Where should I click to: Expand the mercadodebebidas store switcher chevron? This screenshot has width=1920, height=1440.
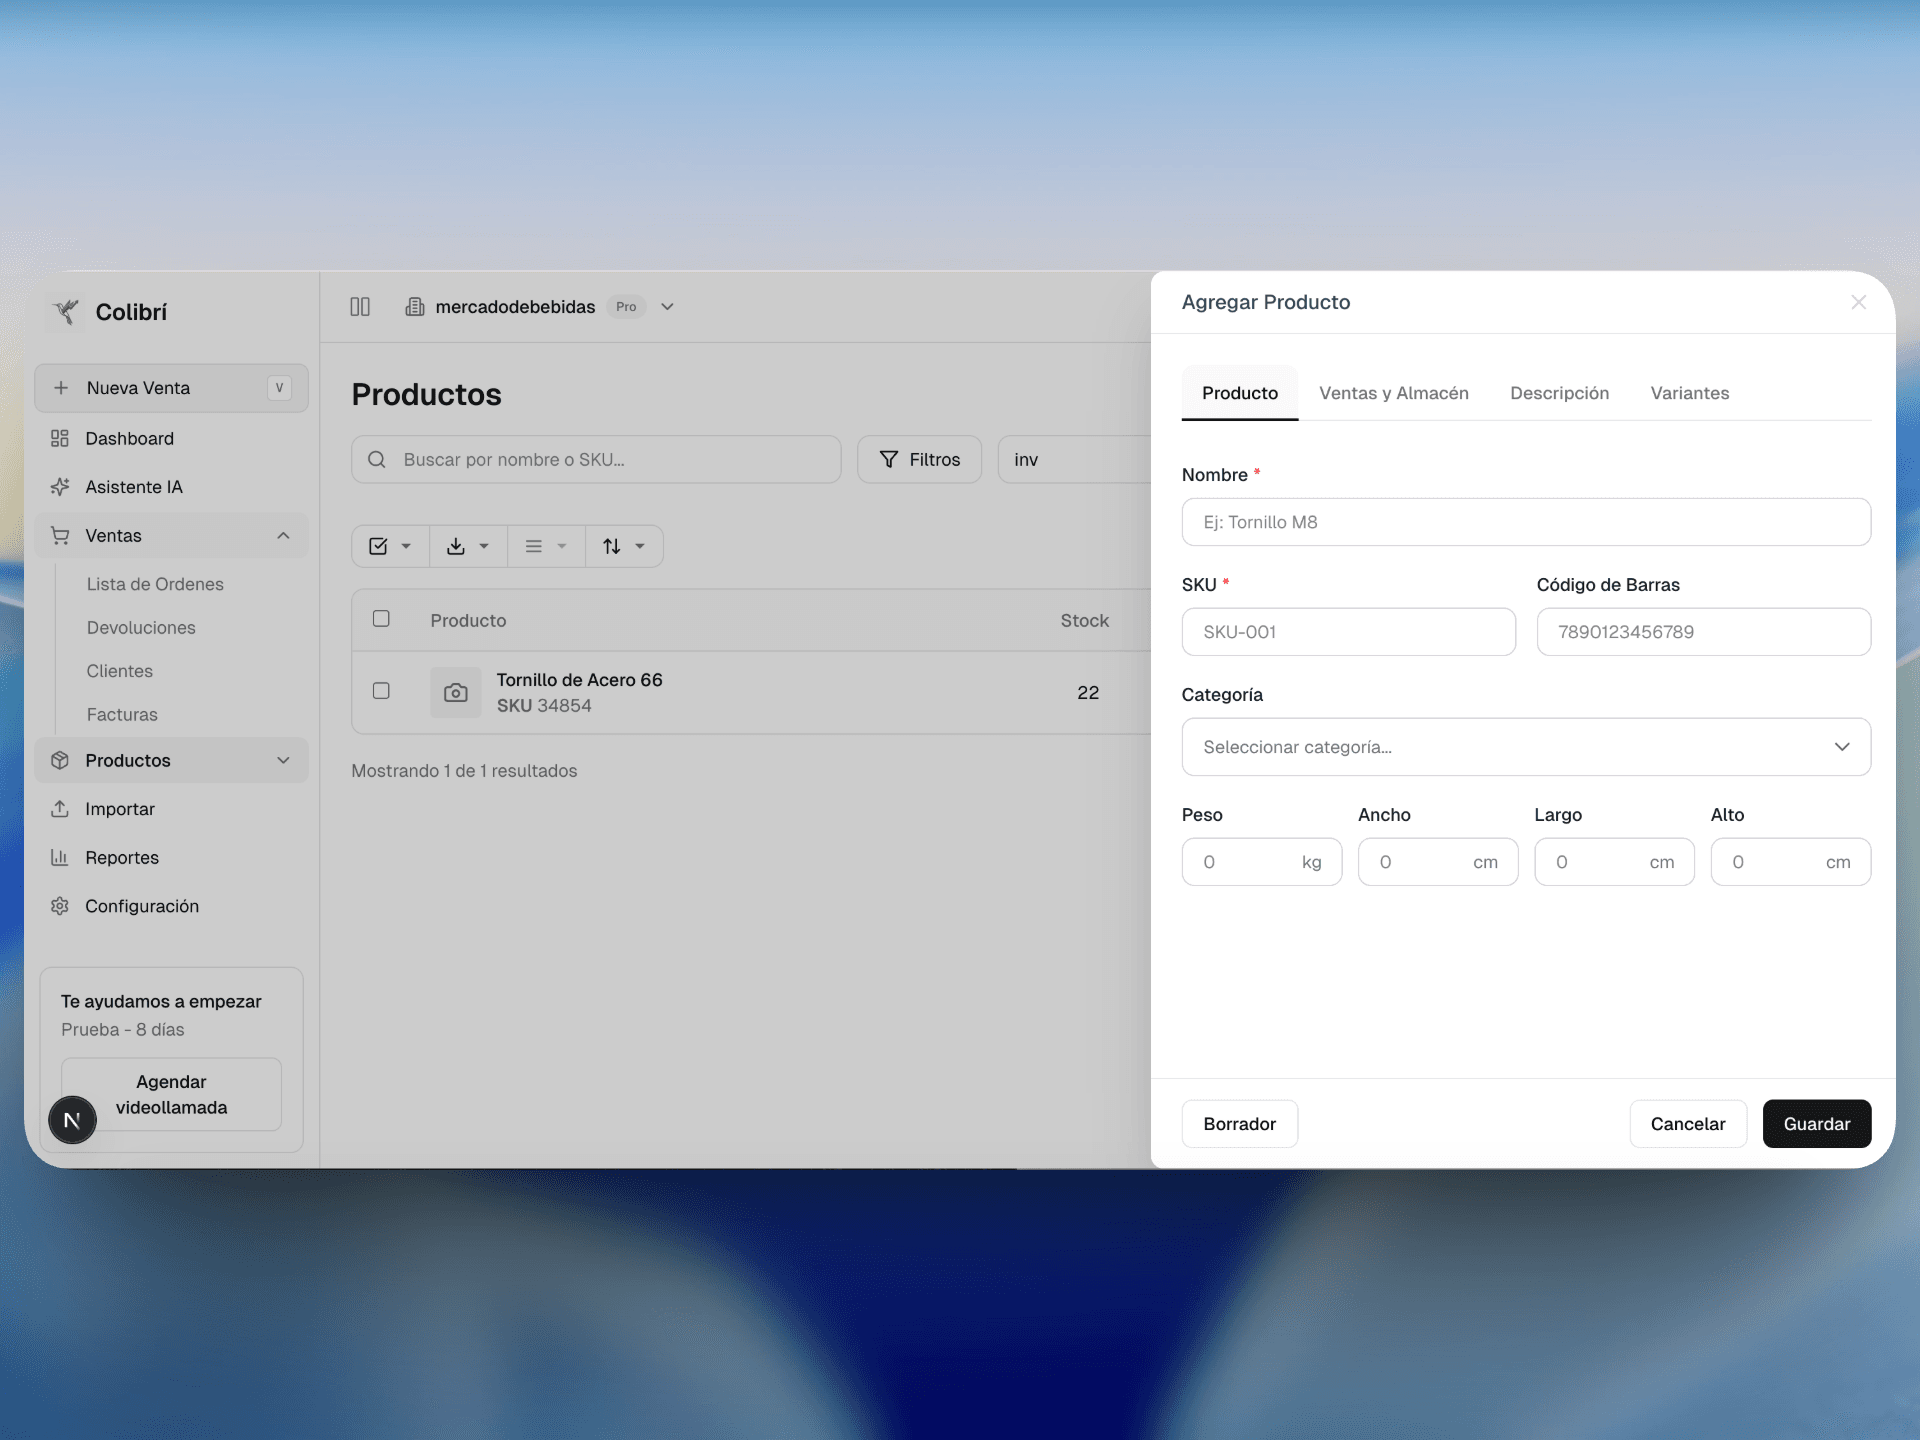click(667, 307)
